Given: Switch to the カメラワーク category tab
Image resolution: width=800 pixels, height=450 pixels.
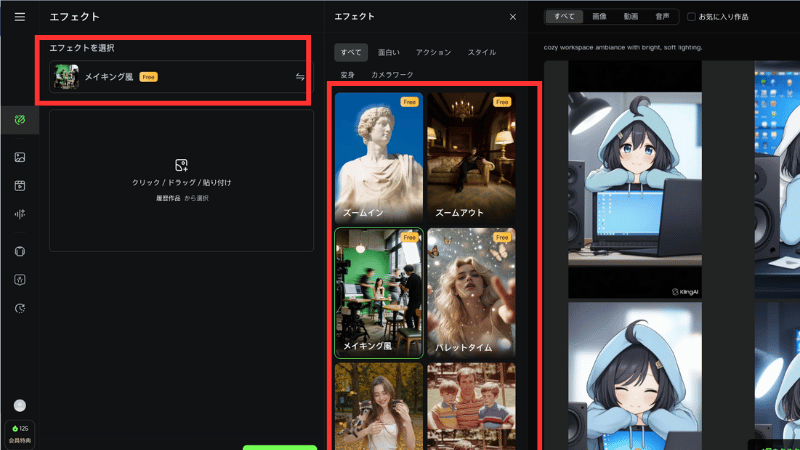Looking at the screenshot, I should 392,74.
